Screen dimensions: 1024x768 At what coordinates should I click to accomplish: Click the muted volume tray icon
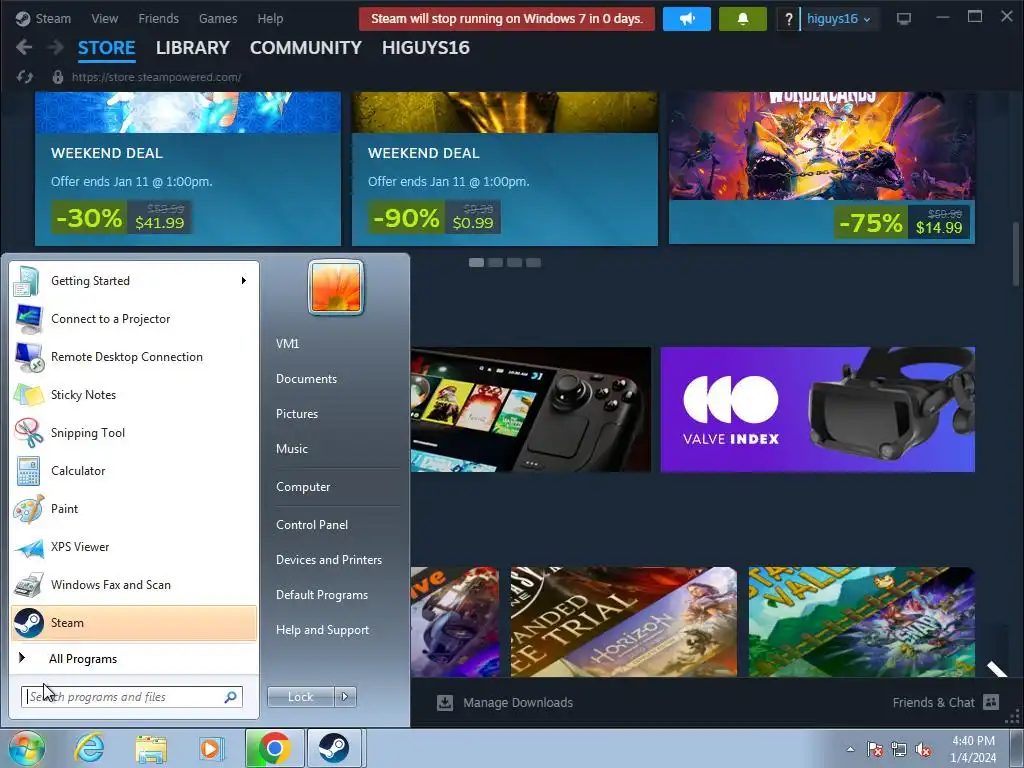pyautogui.click(x=923, y=749)
